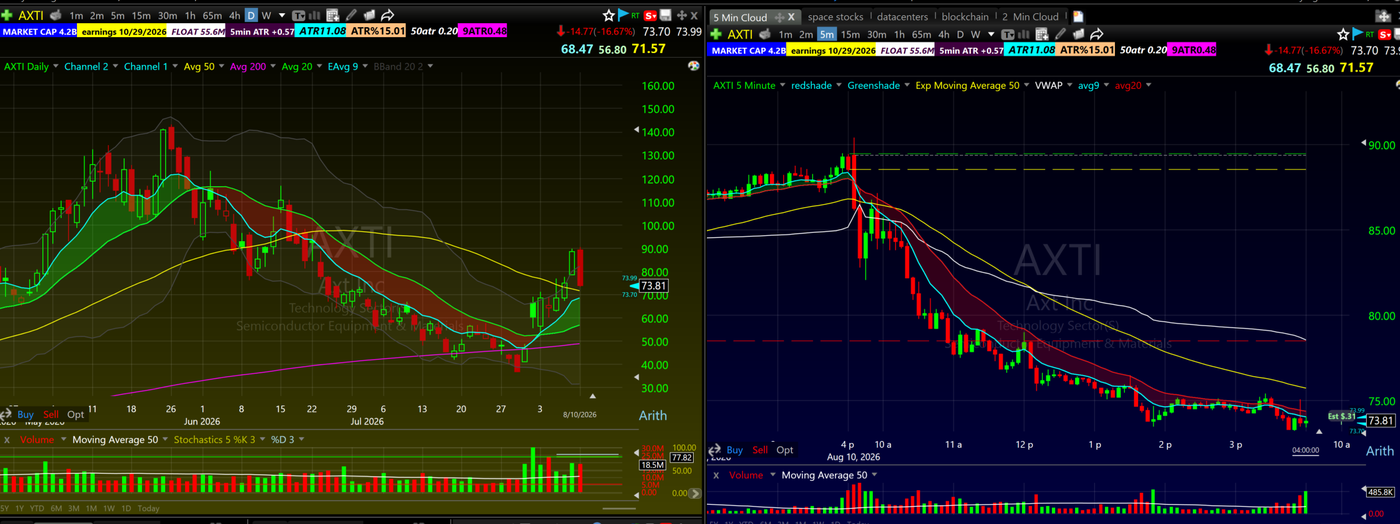Open calendar layout icon in left chart toolbar
1400x524 pixels.
tap(332, 15)
